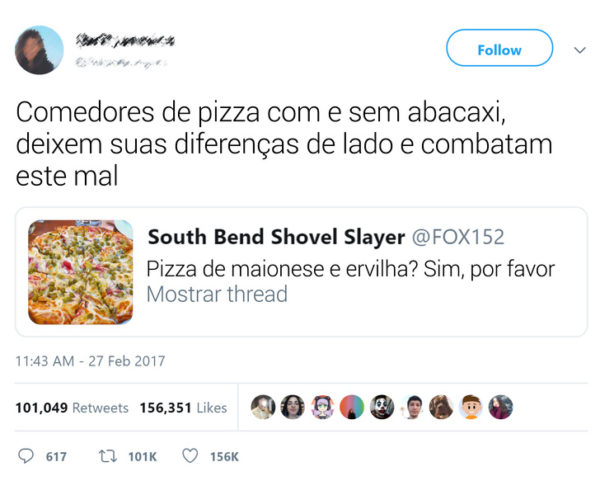The height and width of the screenshot is (495, 600).
Task: Open the first liker avatar in row
Action: [x=263, y=407]
